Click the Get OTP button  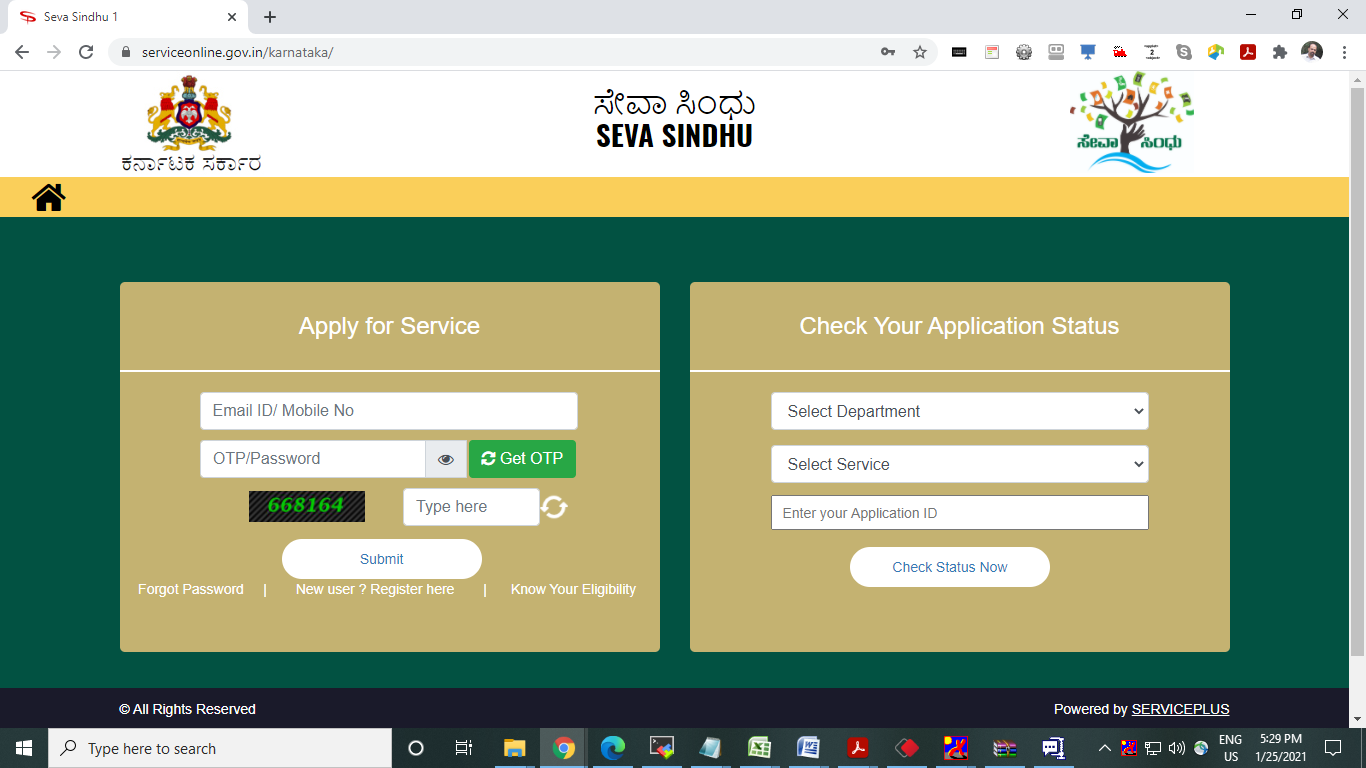[x=522, y=459]
